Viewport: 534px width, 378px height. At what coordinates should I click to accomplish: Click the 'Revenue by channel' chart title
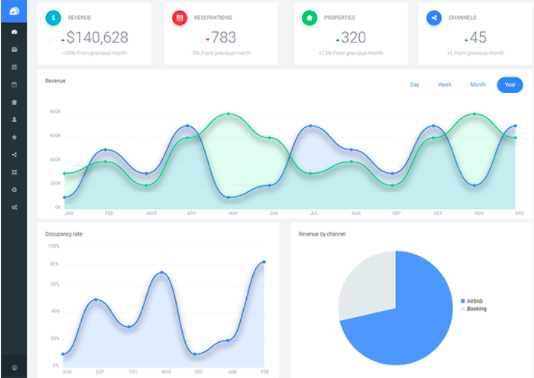click(x=322, y=234)
